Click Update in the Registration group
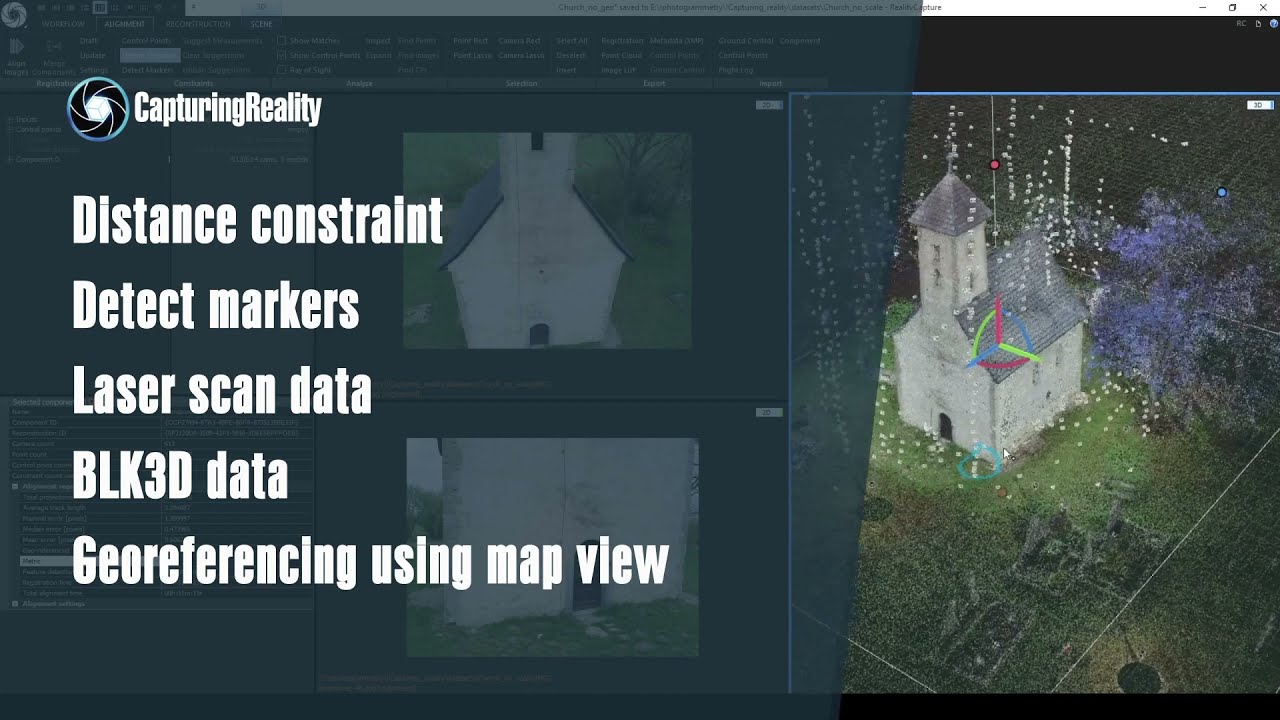Screen dimensions: 1280x720 point(92,55)
